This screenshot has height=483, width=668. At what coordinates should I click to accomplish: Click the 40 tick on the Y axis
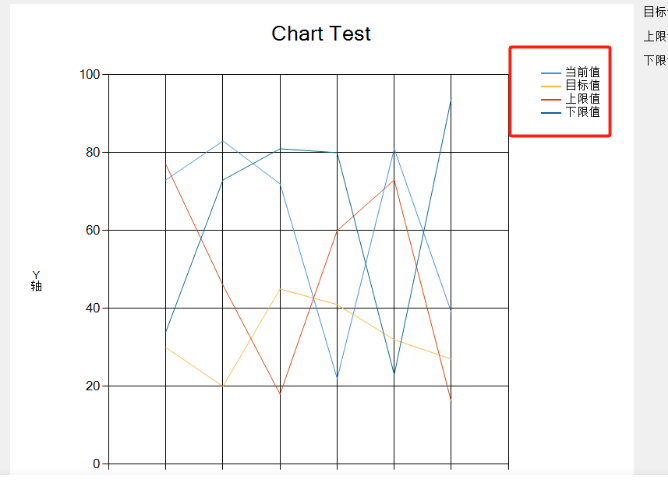click(93, 308)
